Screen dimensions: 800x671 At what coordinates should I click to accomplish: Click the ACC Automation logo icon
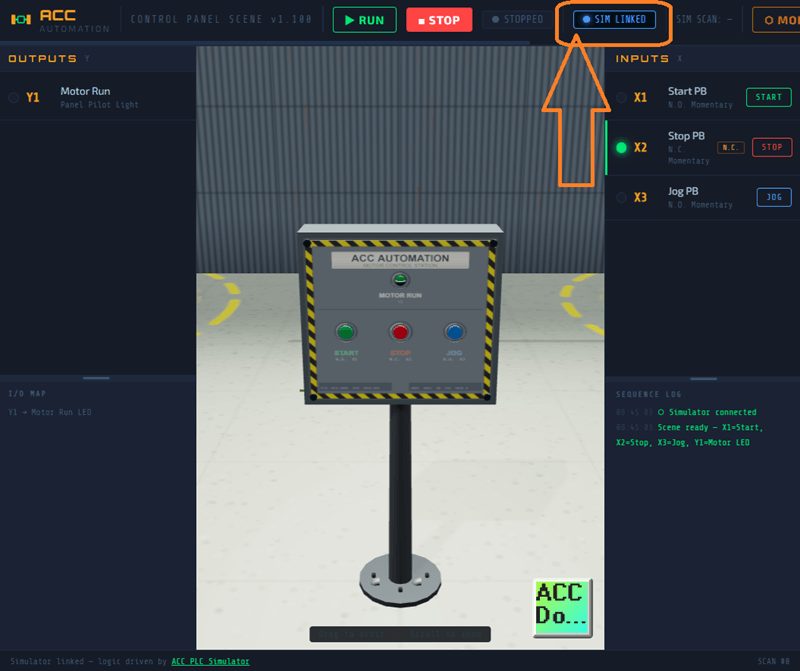(x=20, y=20)
